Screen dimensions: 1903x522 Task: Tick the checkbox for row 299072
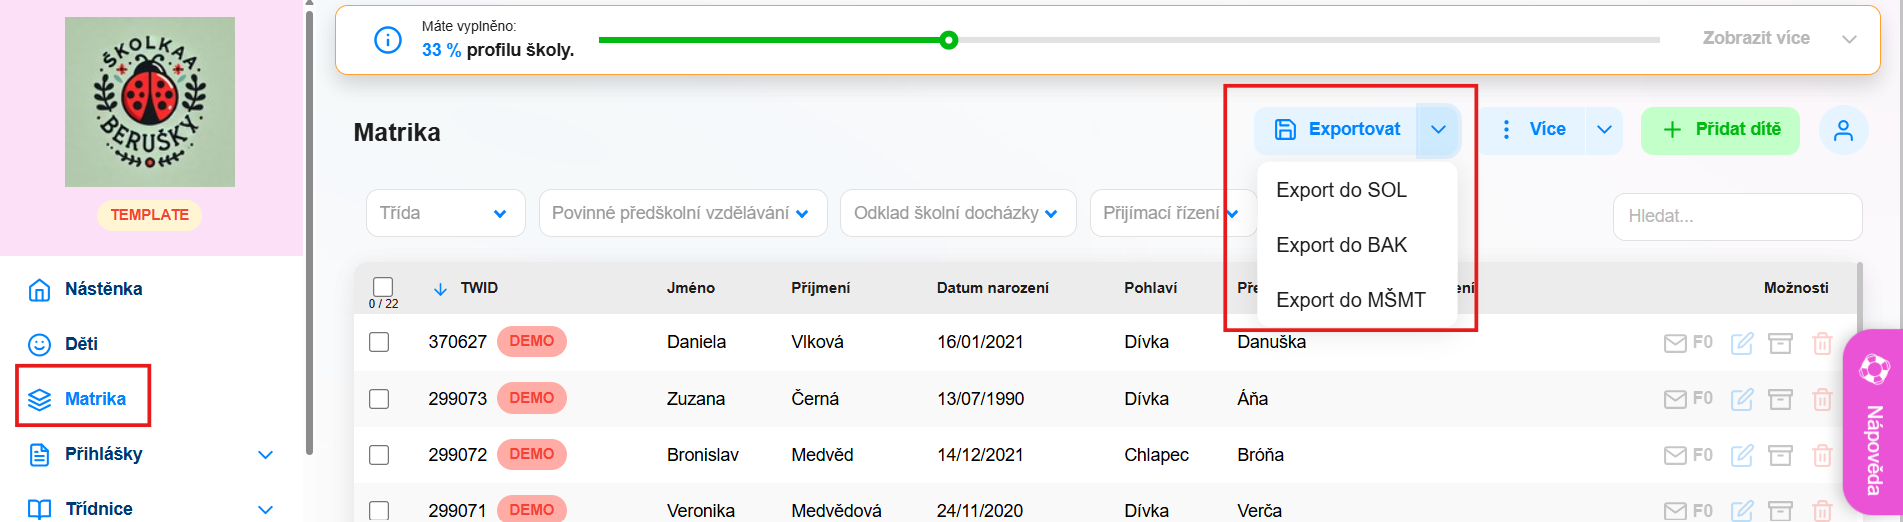pyautogui.click(x=379, y=455)
